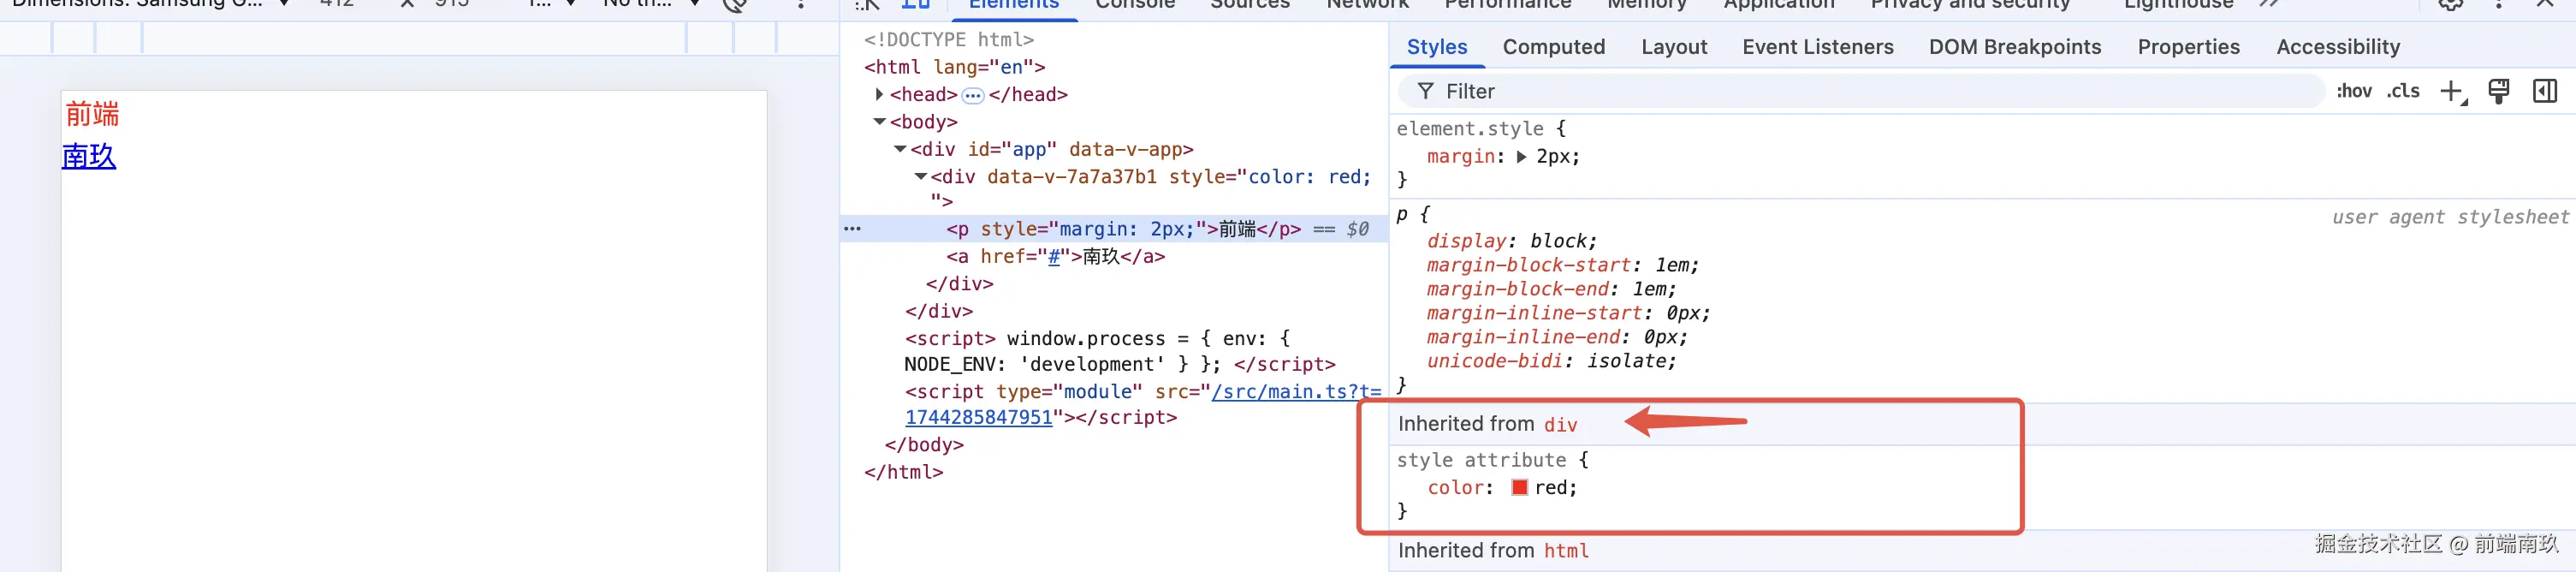Select the a href 南玖 row
The width and height of the screenshot is (2576, 572).
coord(1055,257)
